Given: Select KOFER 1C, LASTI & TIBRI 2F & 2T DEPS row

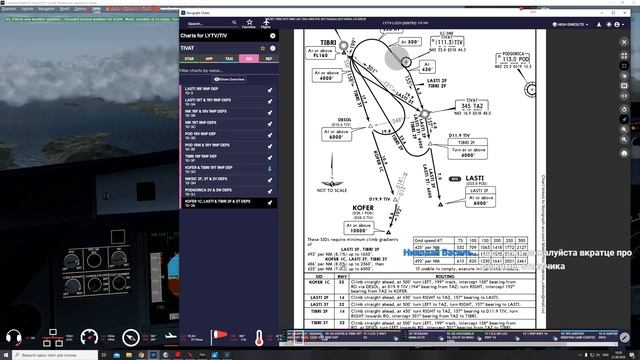Looking at the screenshot, I should coord(229,203).
